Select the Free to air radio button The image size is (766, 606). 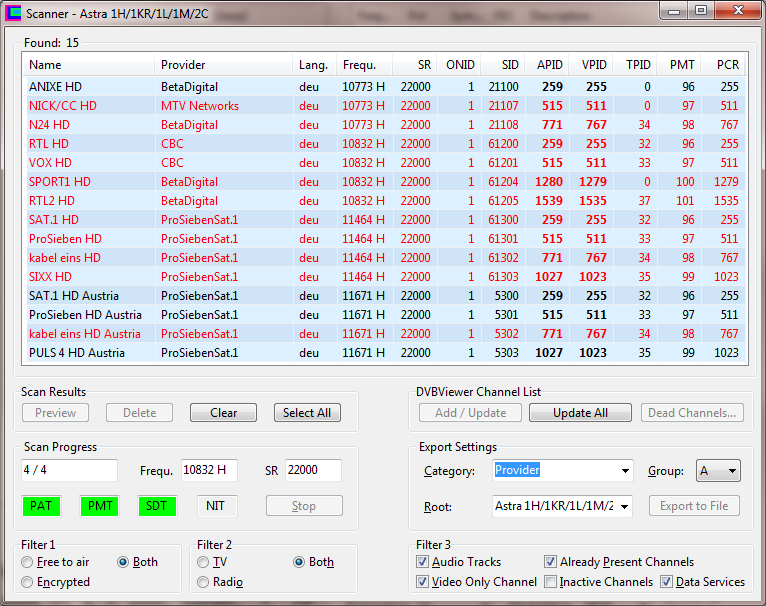click(27, 562)
